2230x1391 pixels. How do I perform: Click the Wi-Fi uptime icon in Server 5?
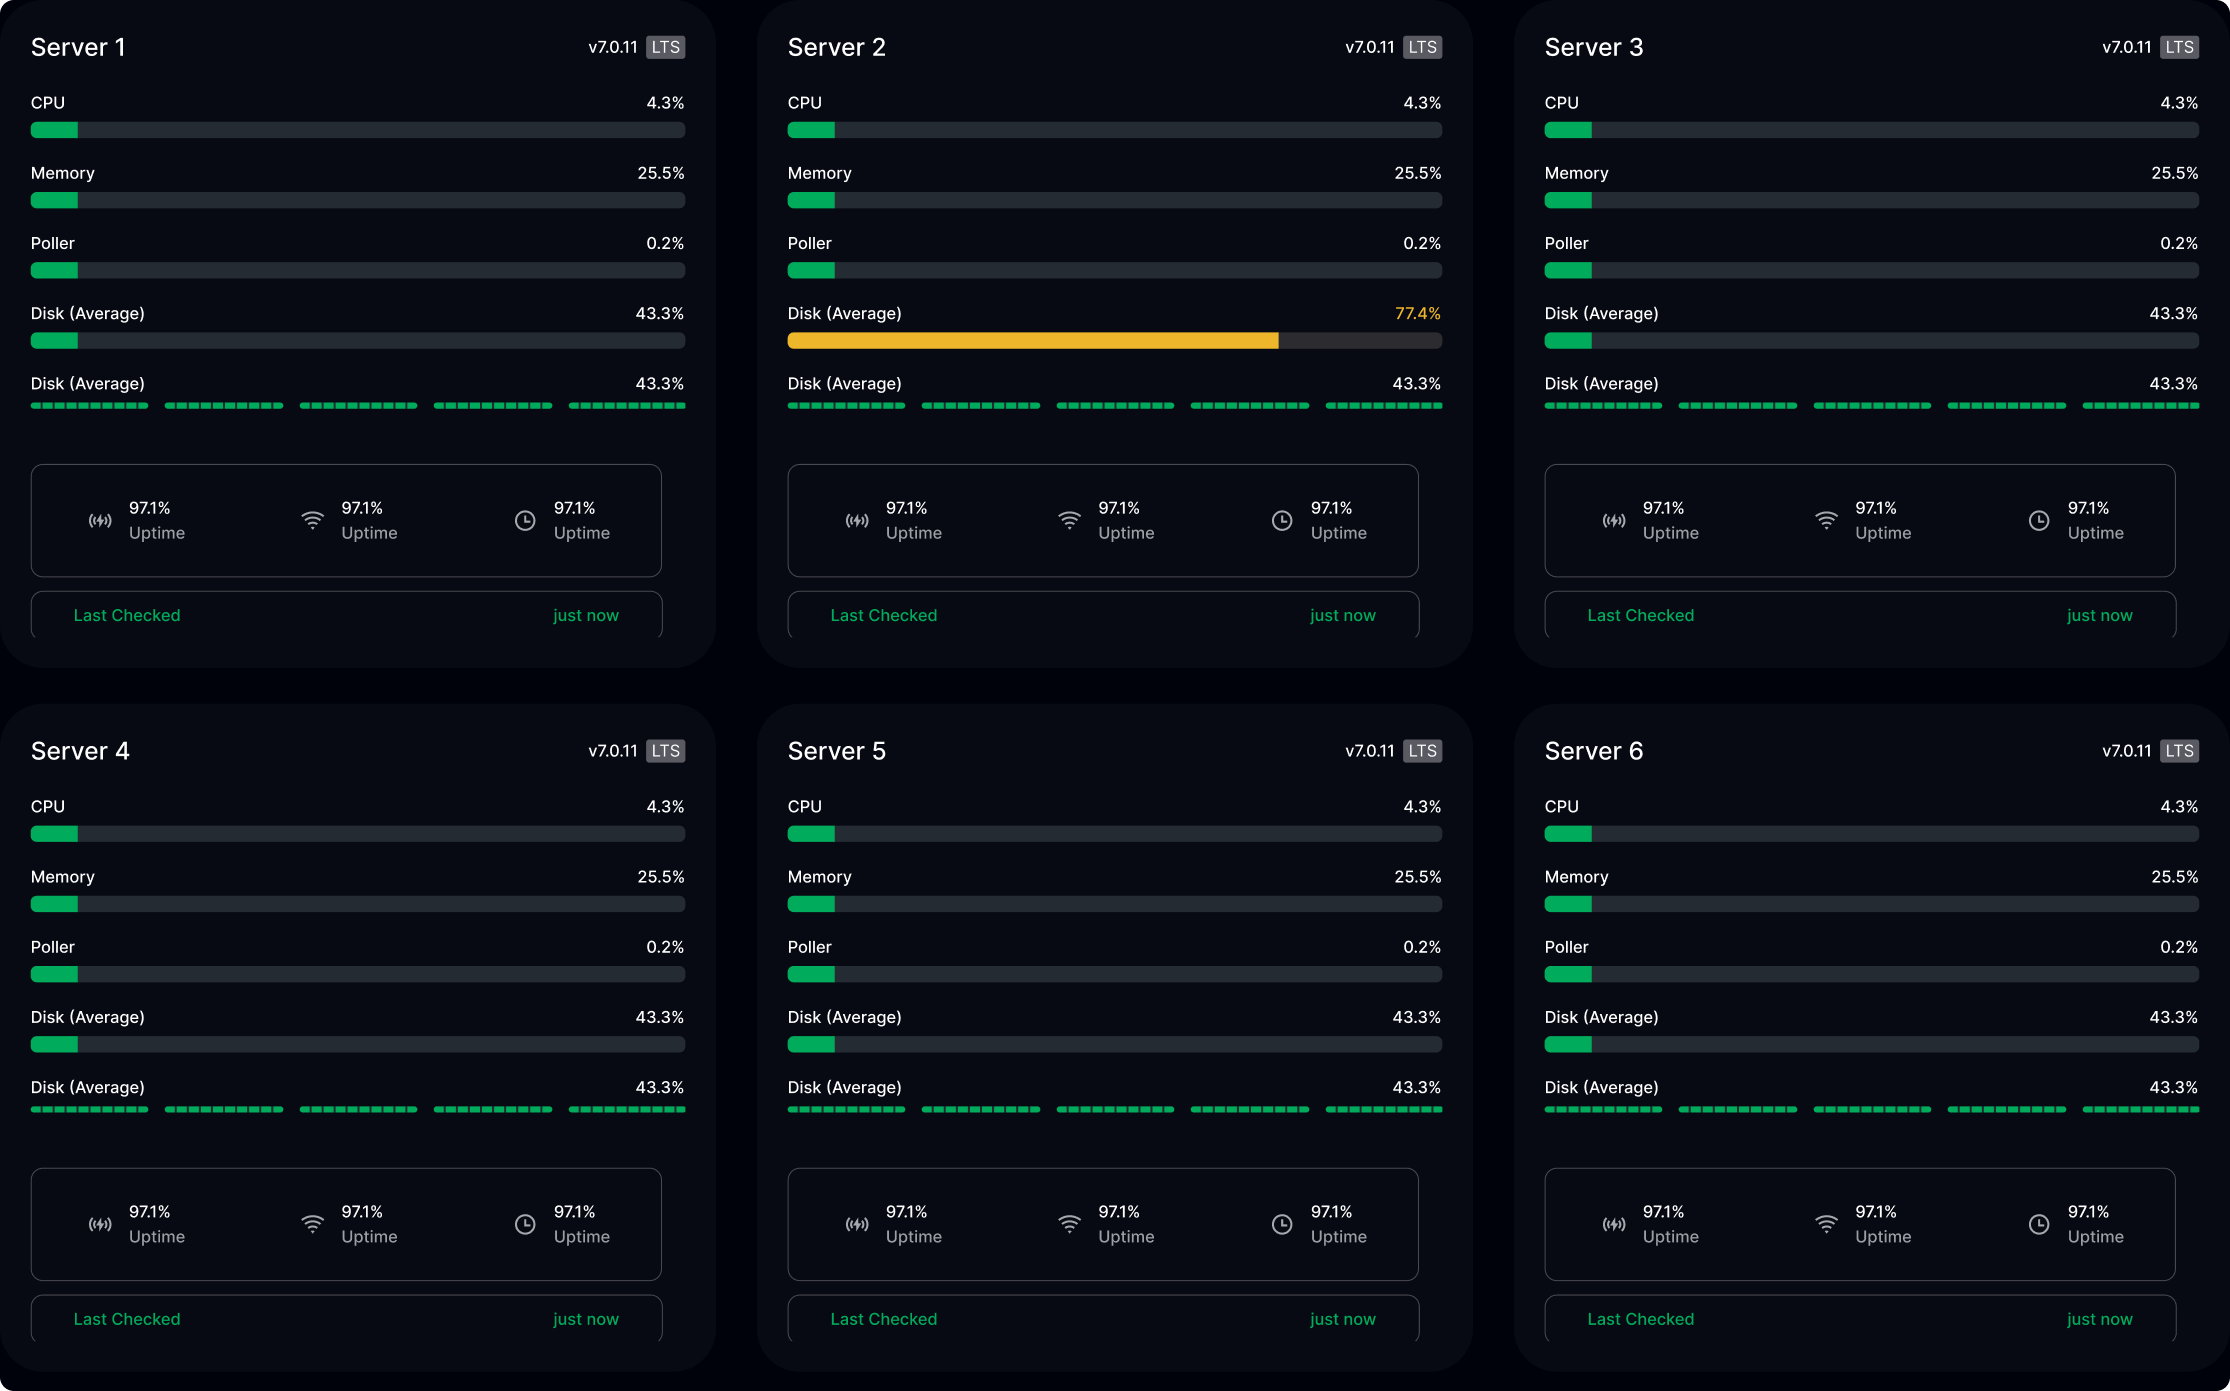1069,1224
